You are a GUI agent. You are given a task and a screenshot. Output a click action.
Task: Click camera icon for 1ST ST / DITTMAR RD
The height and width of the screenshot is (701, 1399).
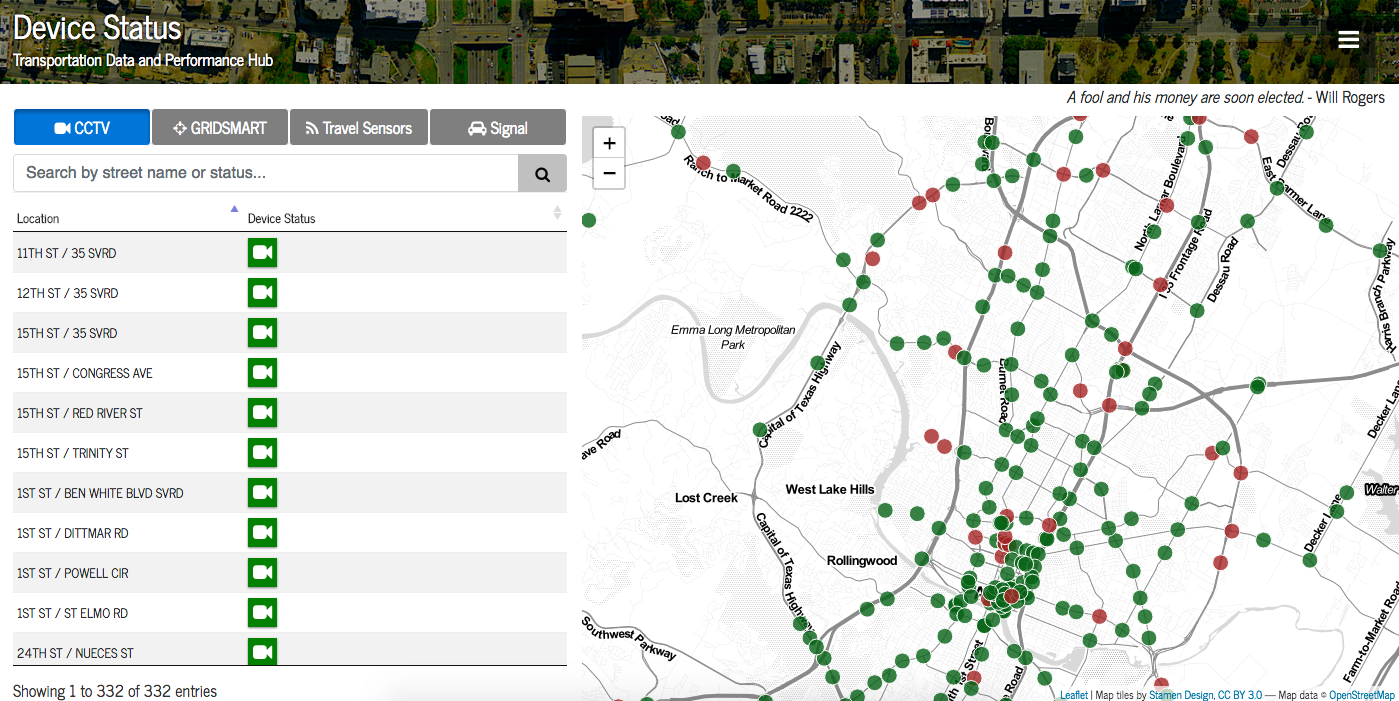point(262,533)
